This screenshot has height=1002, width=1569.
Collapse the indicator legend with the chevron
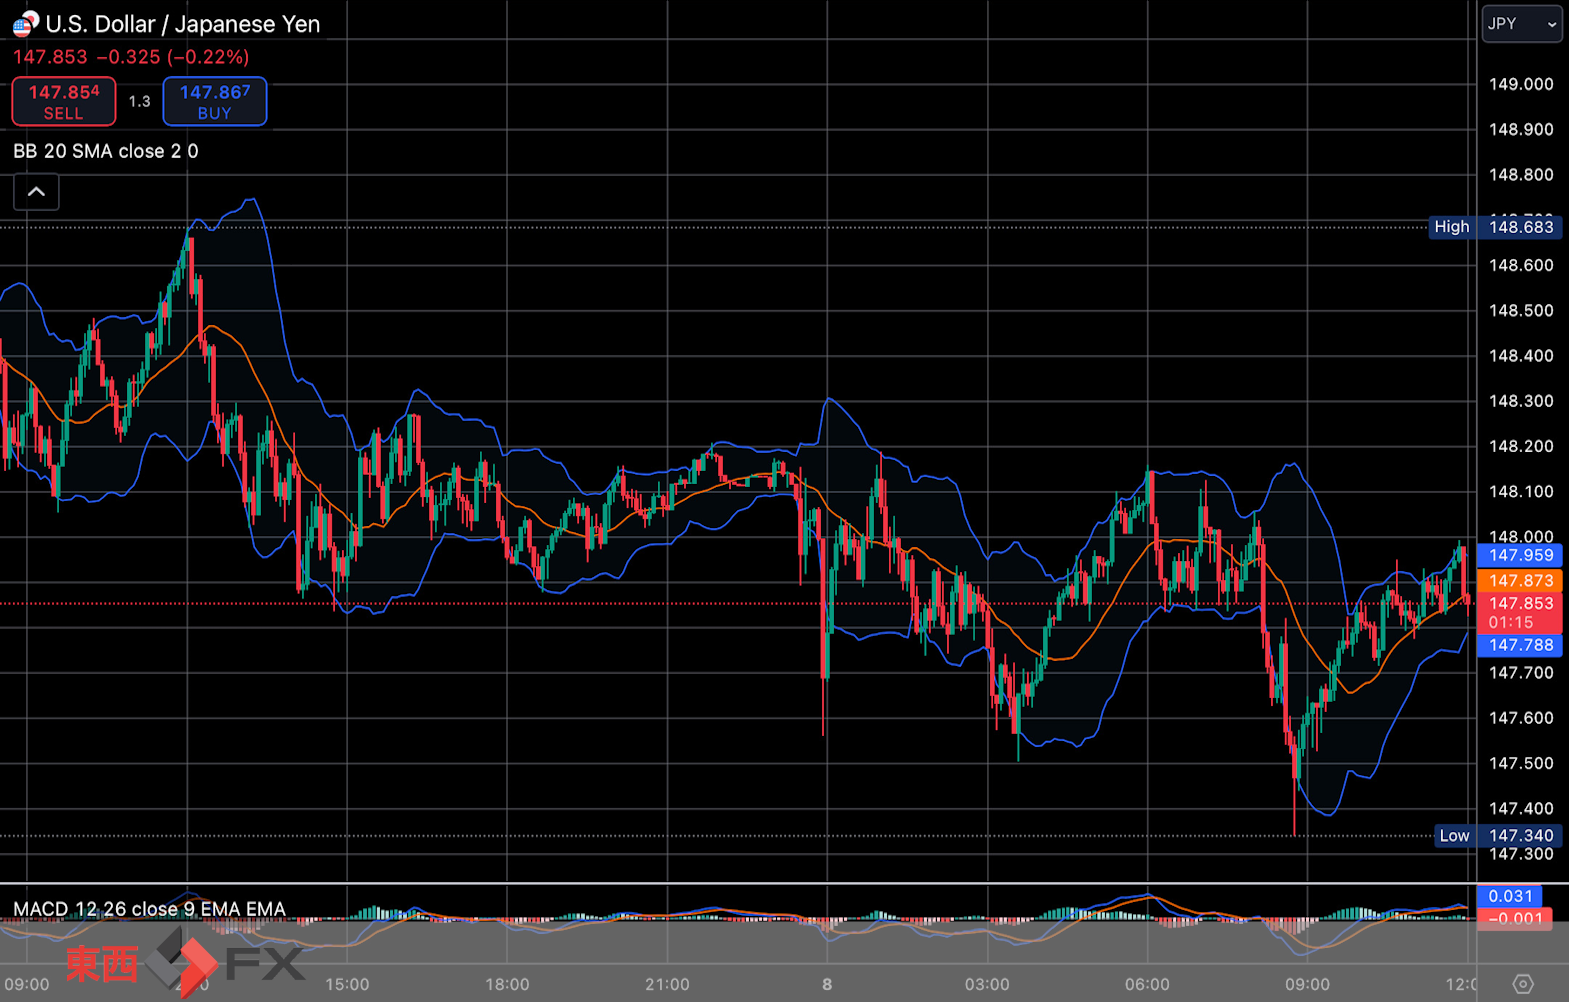[x=36, y=192]
